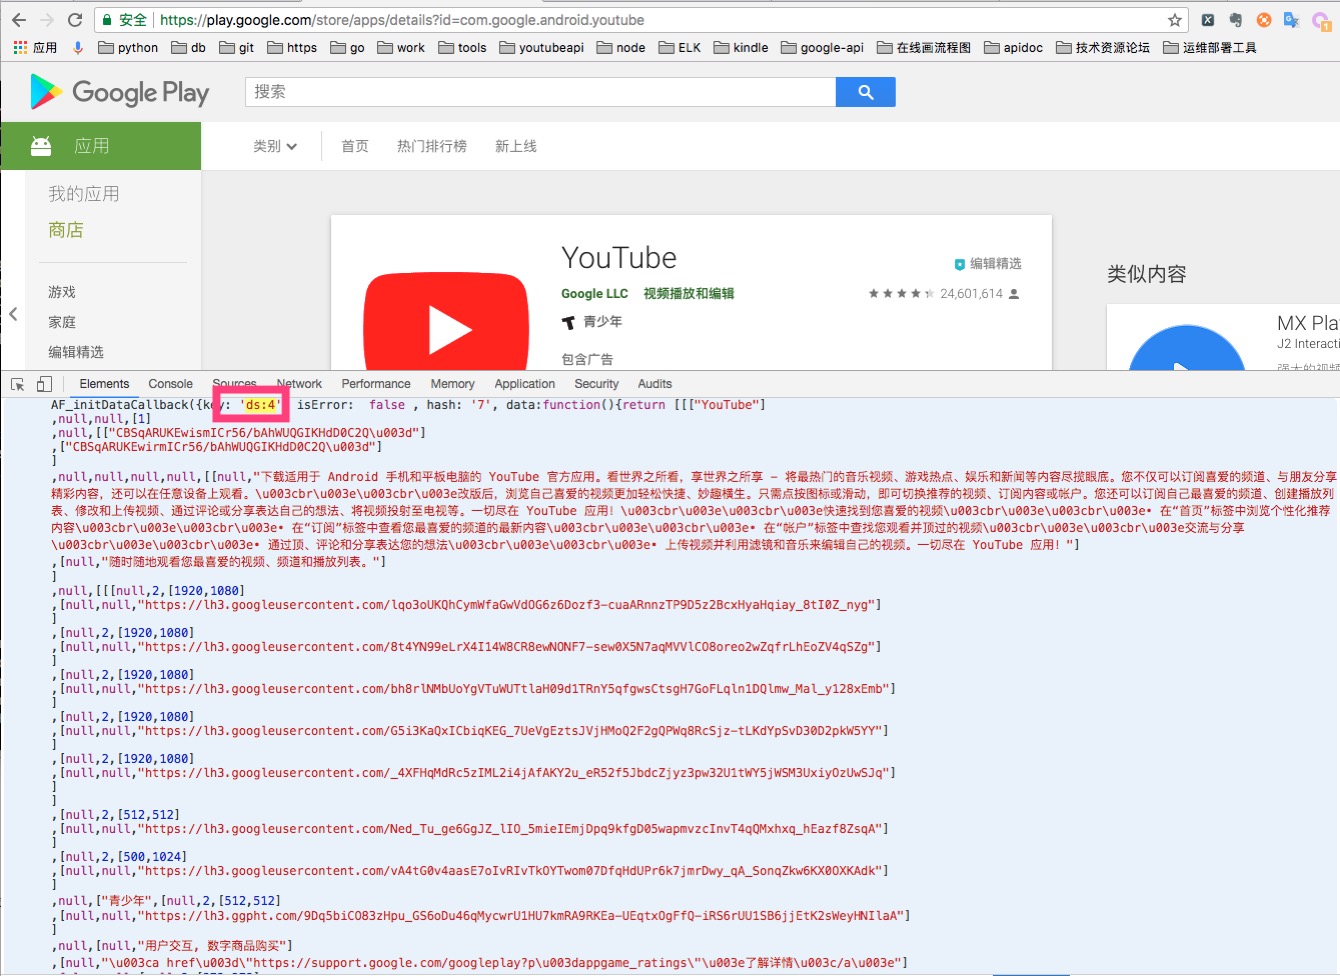Open the go bookmark folder
Screen dimensions: 1340x976
(x=347, y=47)
